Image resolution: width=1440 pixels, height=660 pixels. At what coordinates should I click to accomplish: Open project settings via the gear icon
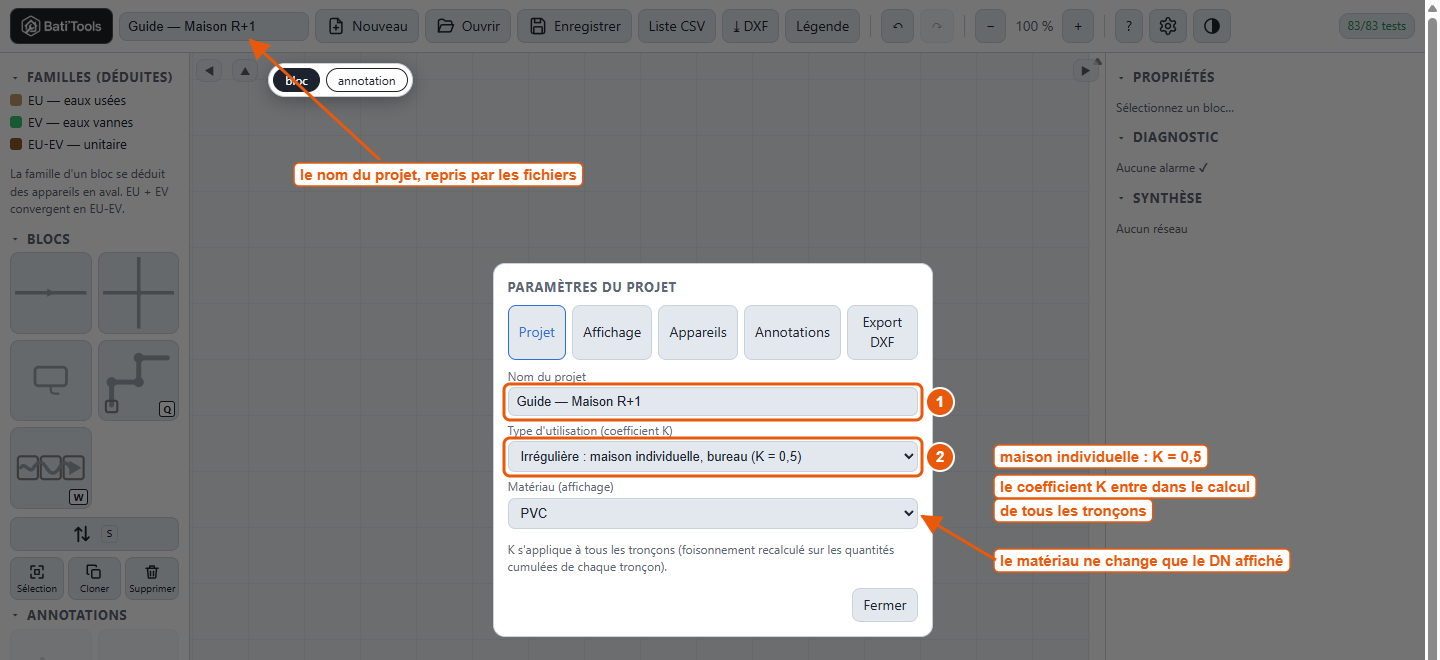click(1168, 26)
